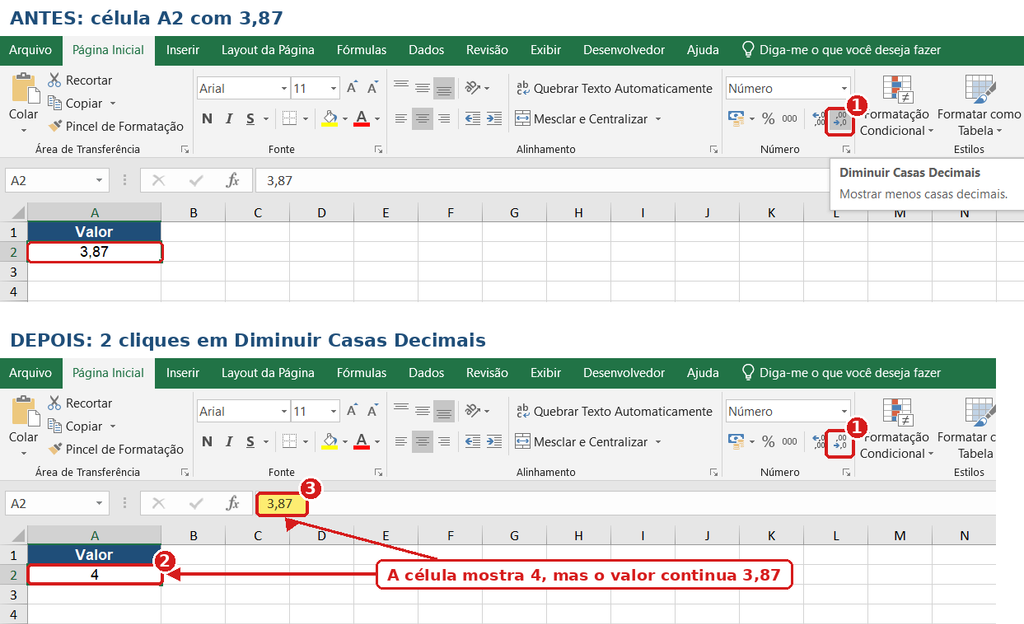This screenshot has width=1024, height=624.
Task: Click the red font color button in the DEPOIS ribbon
Action: pos(361,442)
